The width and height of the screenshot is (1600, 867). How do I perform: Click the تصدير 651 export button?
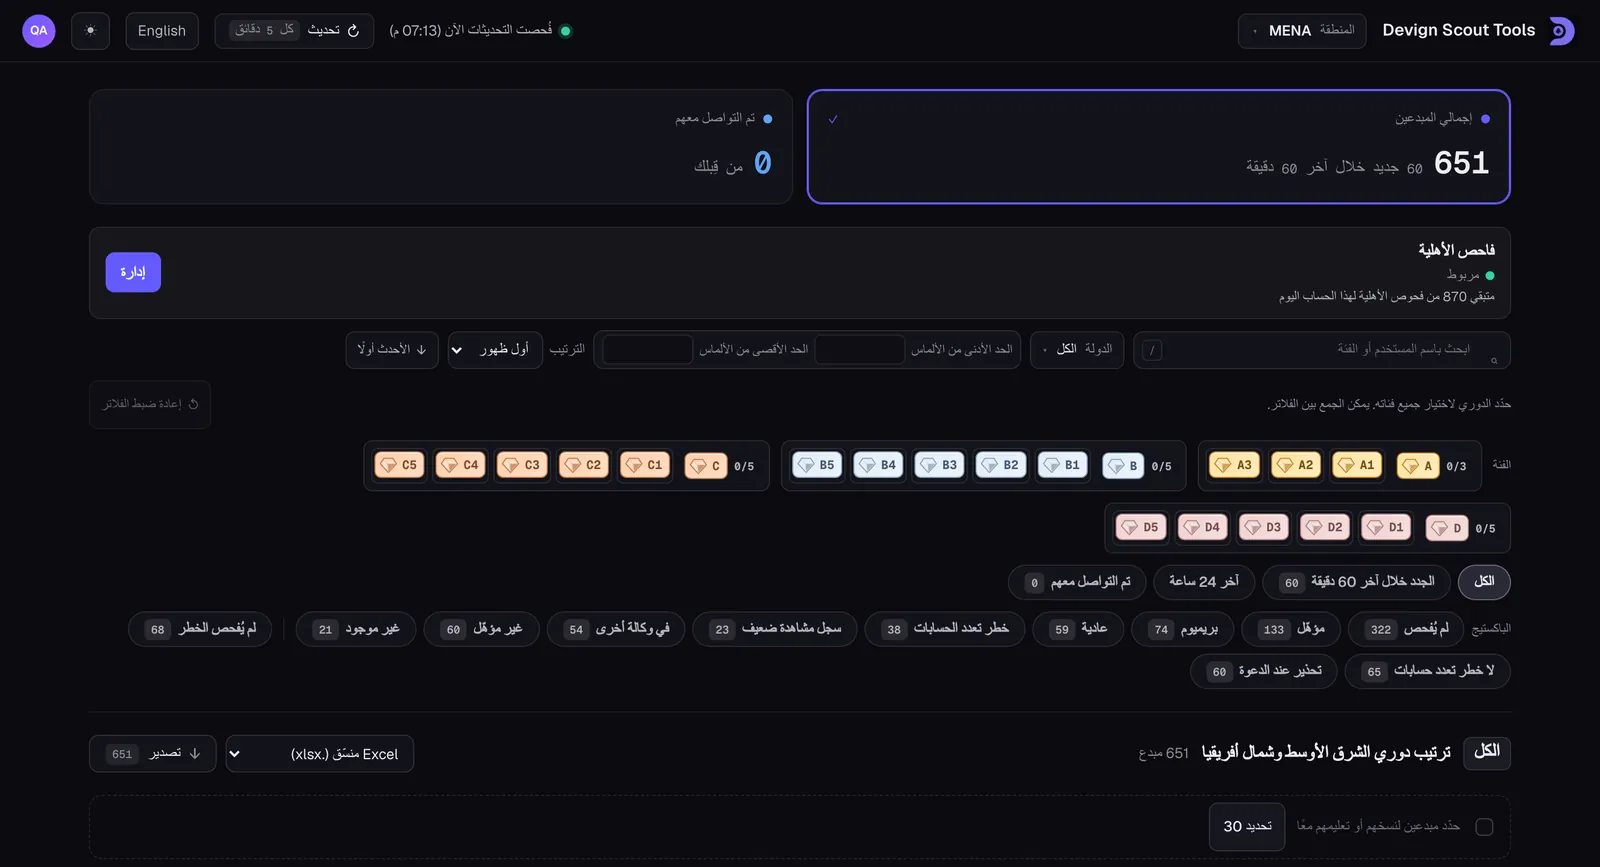coord(152,754)
